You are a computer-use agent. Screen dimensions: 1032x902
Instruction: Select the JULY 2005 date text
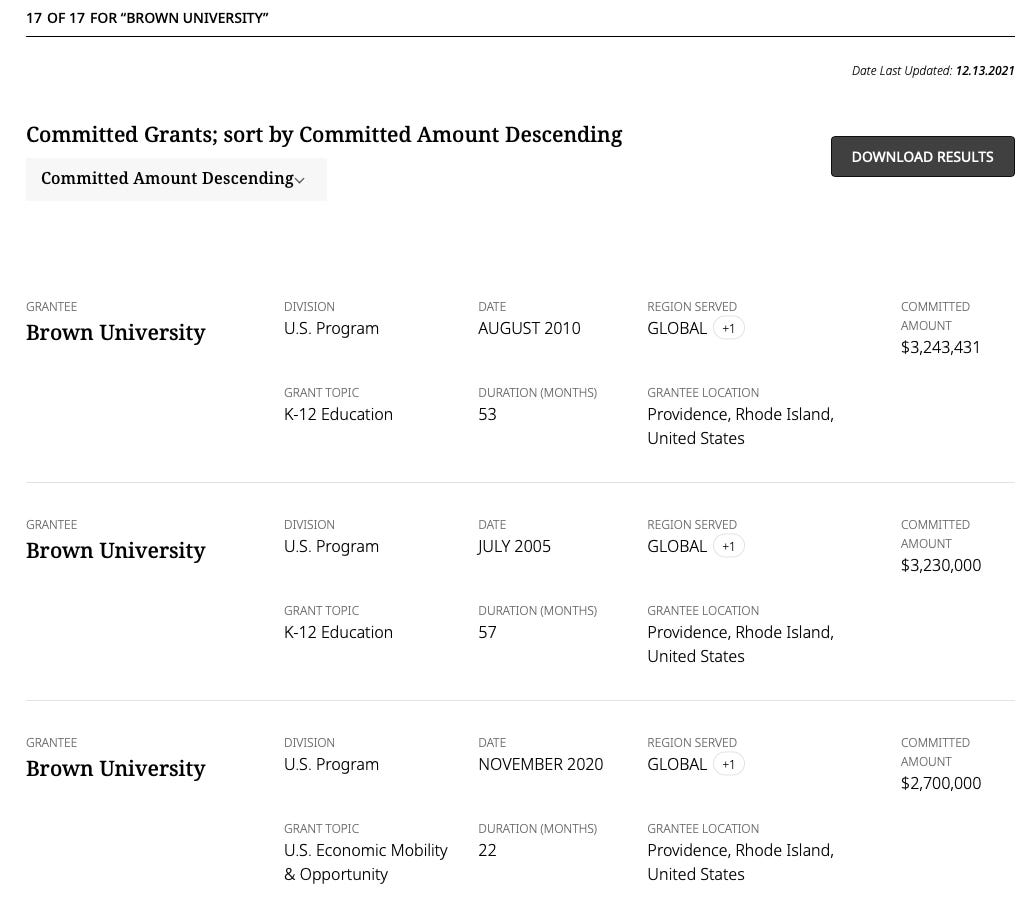[x=514, y=546]
